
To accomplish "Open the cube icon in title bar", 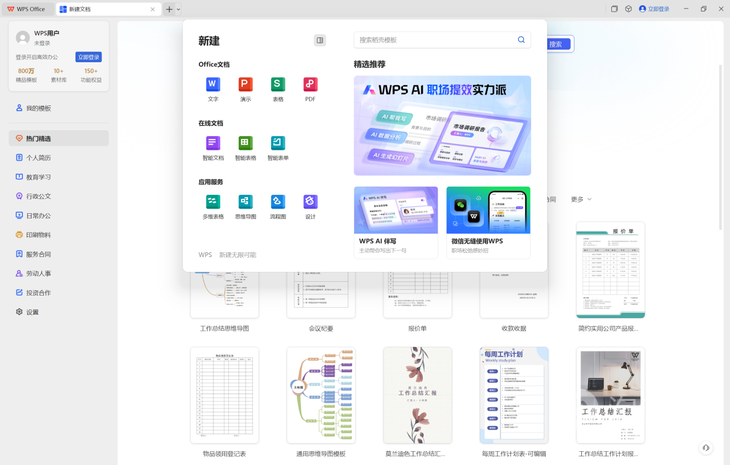I will pyautogui.click(x=628, y=9).
